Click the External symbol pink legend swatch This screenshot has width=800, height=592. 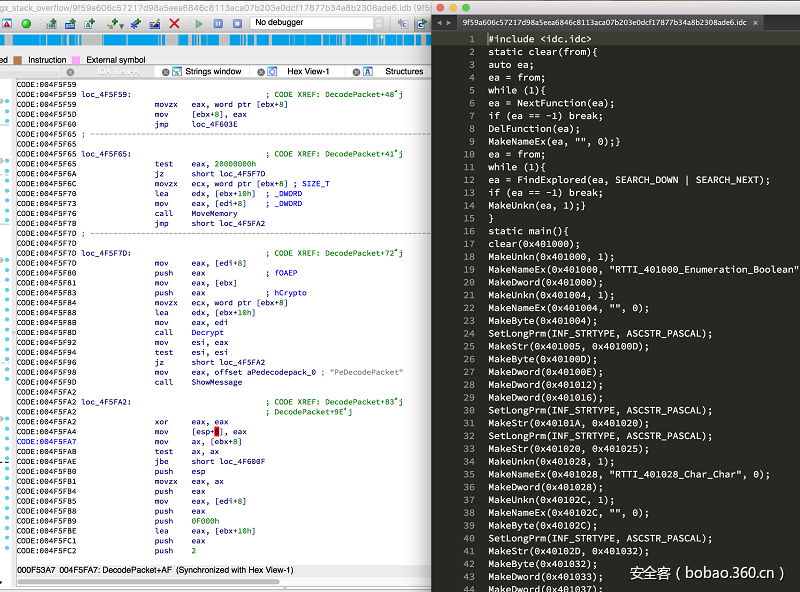click(x=76, y=60)
